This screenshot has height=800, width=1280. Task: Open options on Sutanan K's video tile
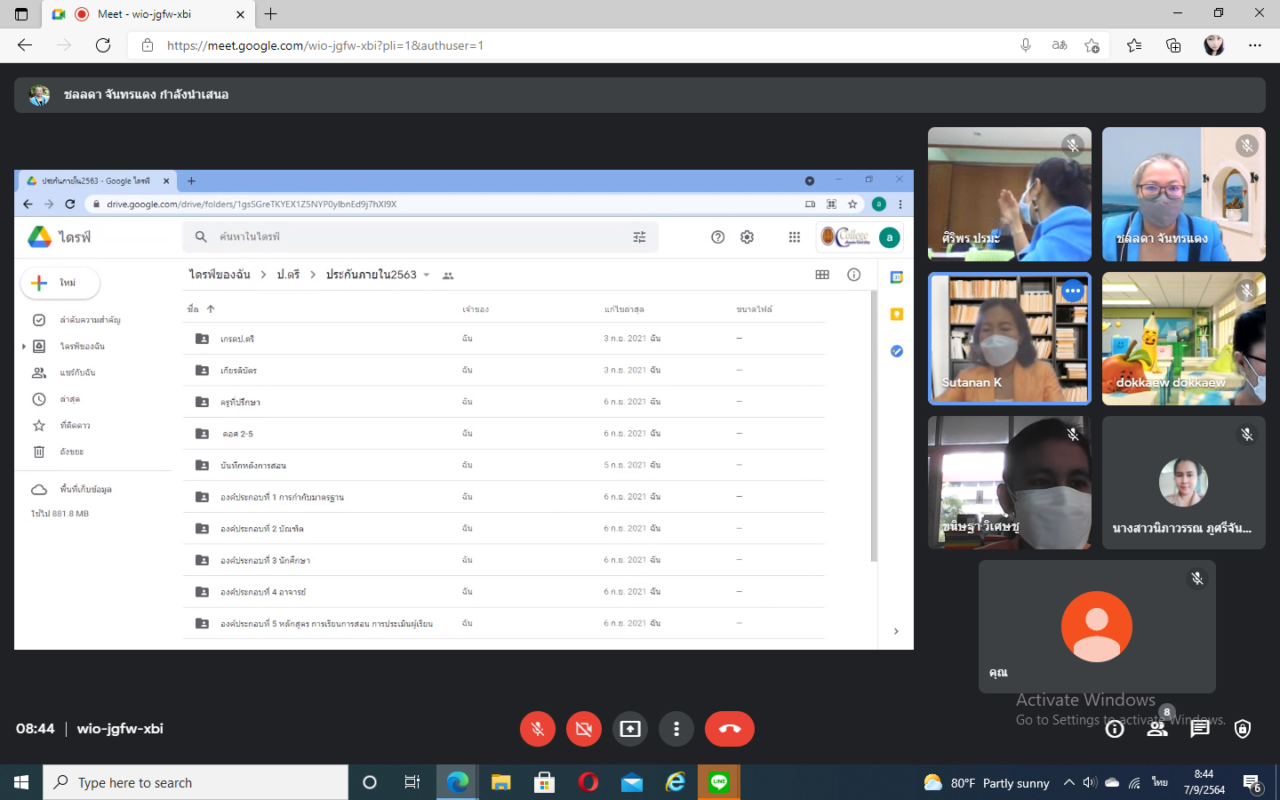[1072, 291]
